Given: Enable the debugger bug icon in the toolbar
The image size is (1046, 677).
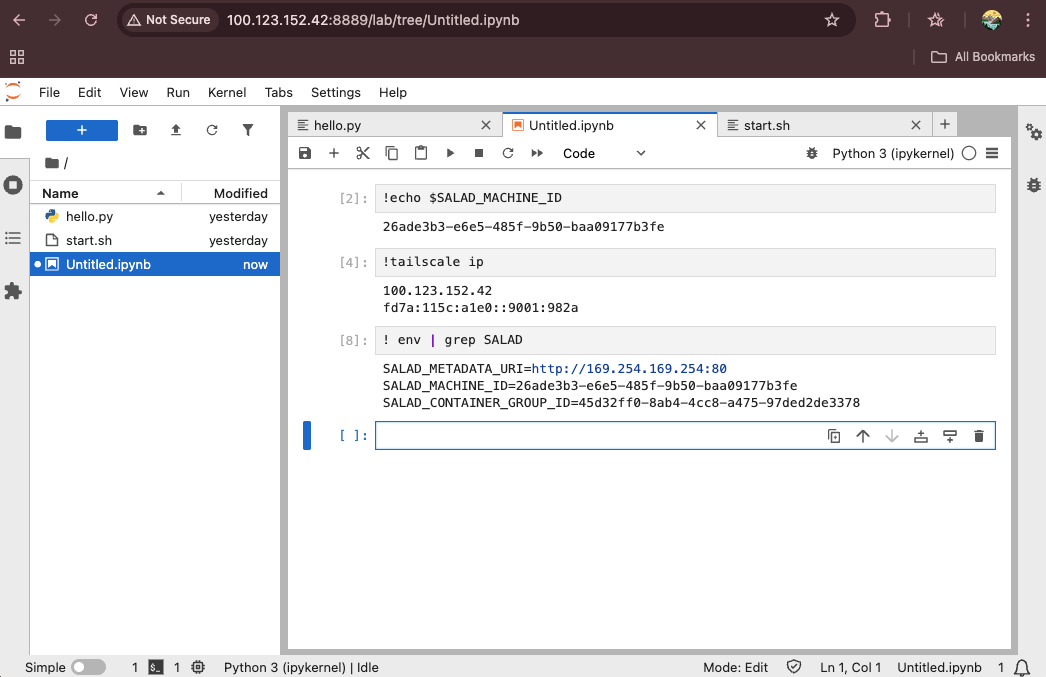Looking at the screenshot, I should (812, 153).
